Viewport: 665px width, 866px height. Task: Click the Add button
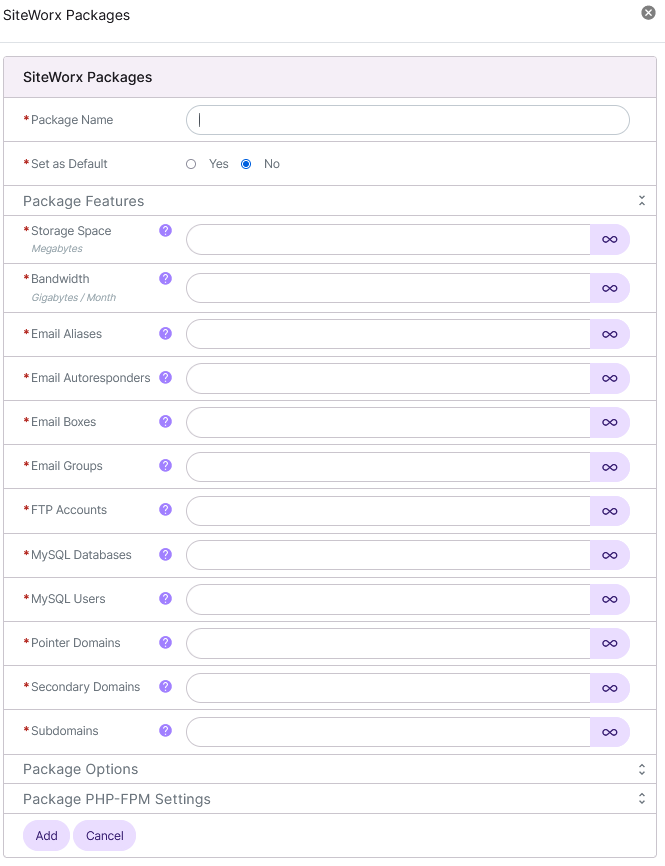pos(46,835)
